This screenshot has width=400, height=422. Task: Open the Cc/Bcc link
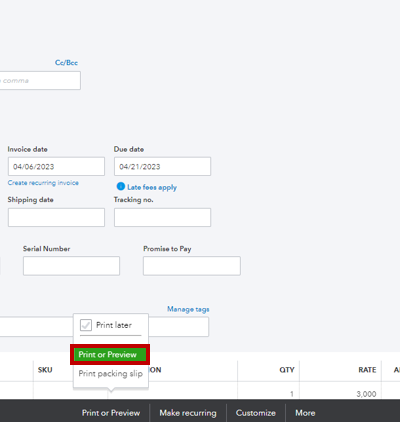point(66,63)
